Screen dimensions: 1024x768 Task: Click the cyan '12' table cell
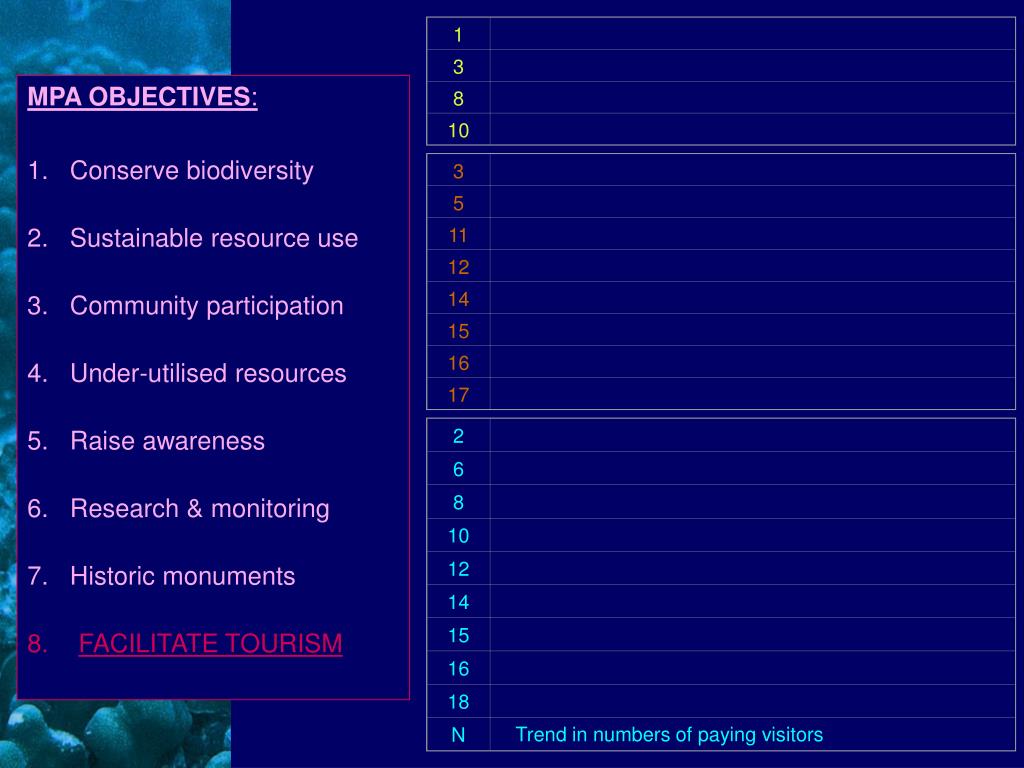pos(458,569)
